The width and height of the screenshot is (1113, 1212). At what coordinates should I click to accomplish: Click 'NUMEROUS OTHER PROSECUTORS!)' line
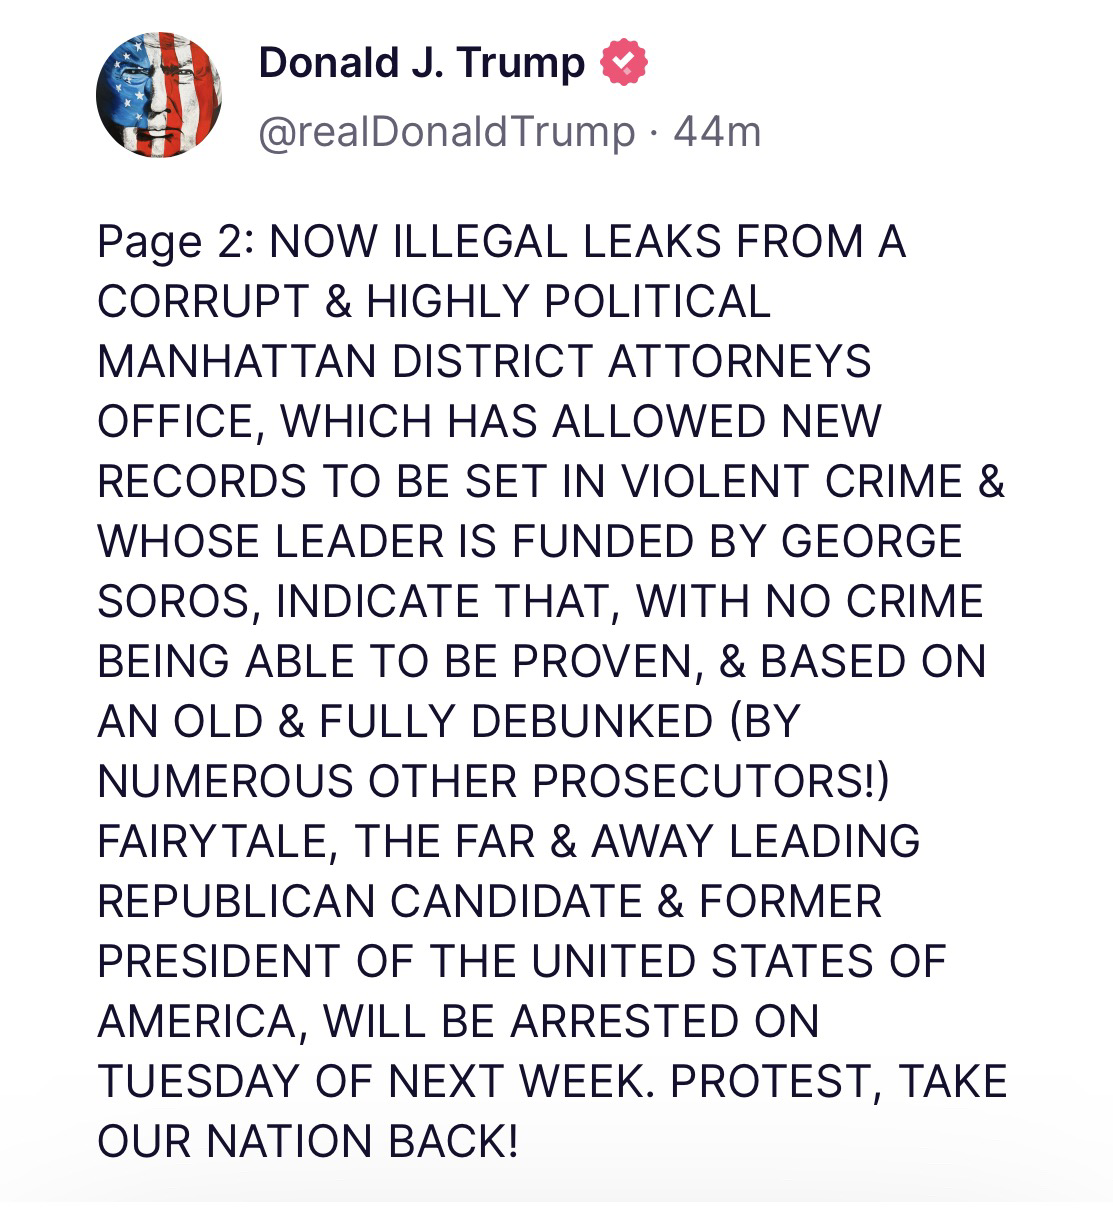(x=492, y=782)
